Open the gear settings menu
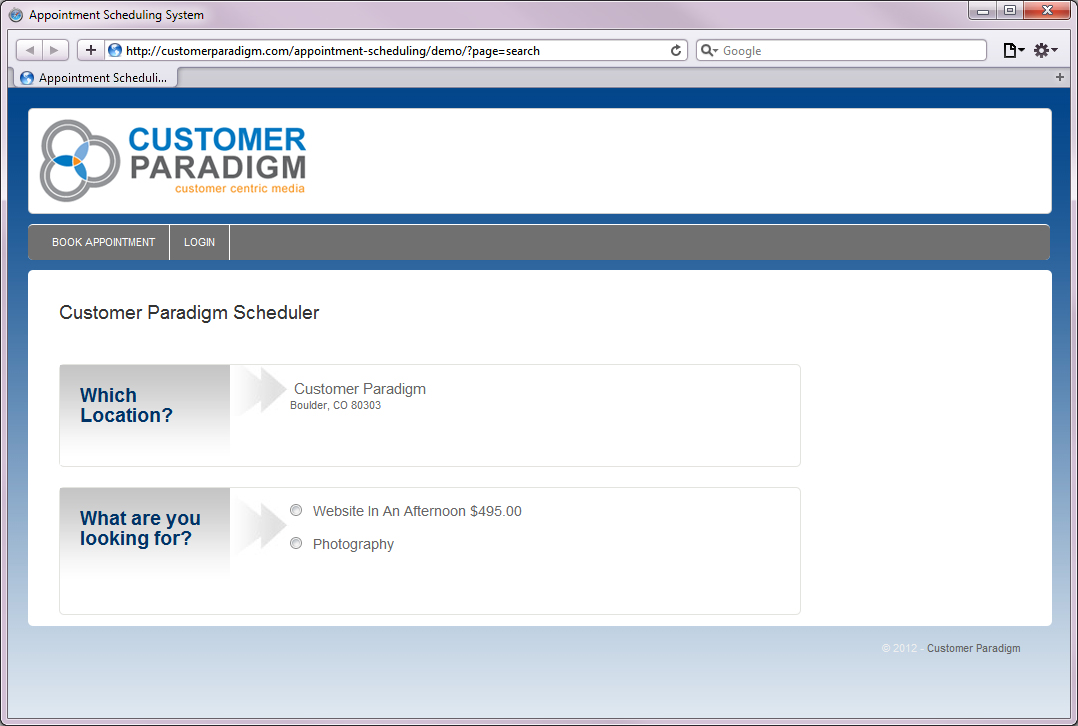 tap(1045, 50)
